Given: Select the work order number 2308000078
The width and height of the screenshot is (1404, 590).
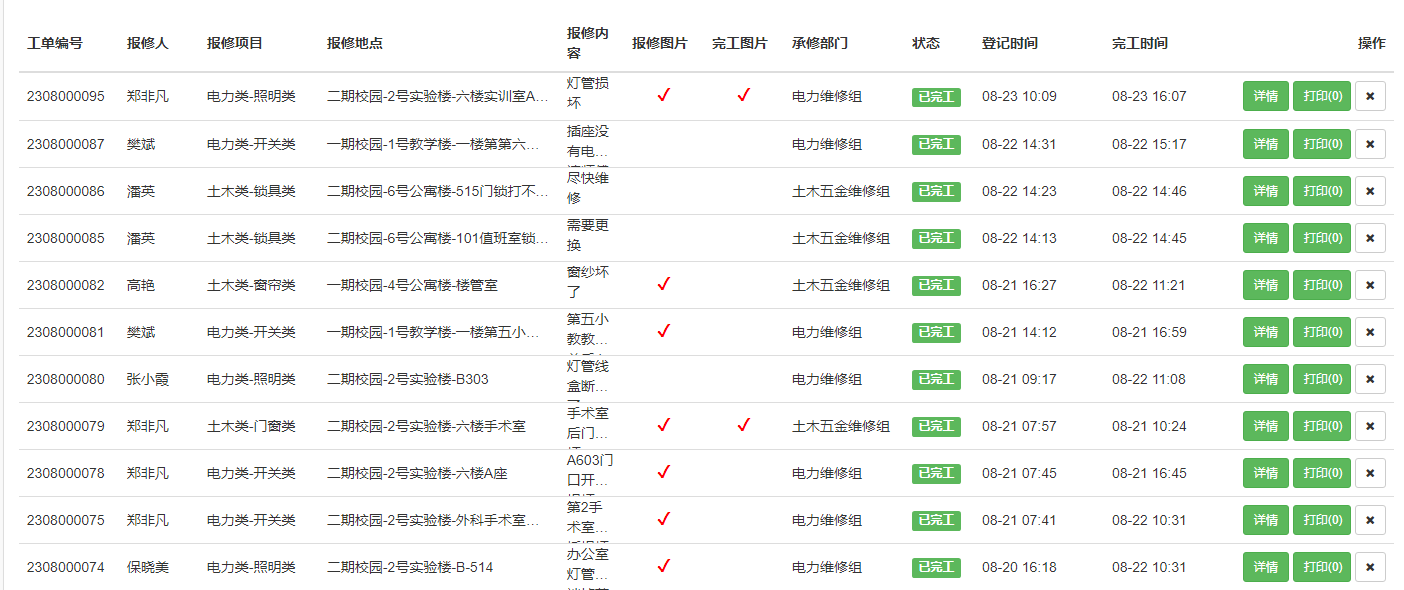Looking at the screenshot, I should pos(65,473).
